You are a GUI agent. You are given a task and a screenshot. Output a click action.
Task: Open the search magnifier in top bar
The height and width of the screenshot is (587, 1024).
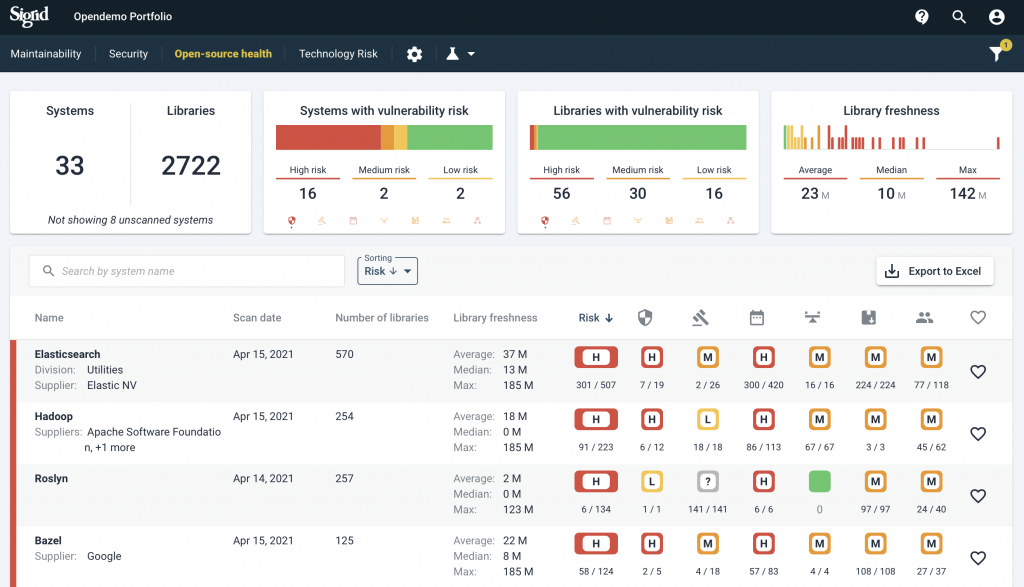click(959, 17)
